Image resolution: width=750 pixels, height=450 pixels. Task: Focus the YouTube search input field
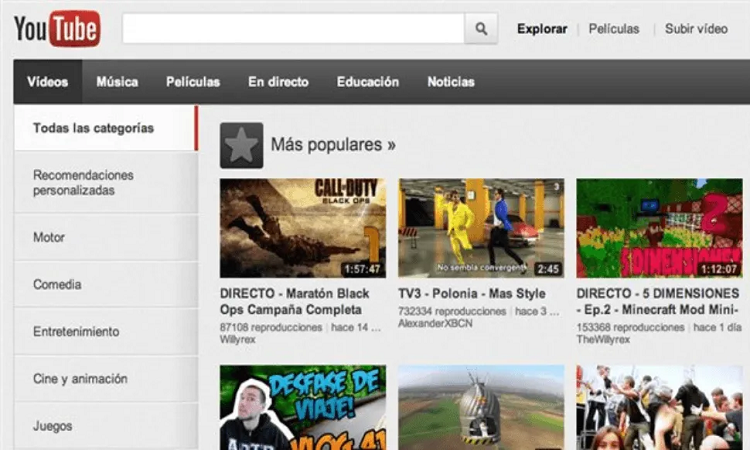point(293,29)
